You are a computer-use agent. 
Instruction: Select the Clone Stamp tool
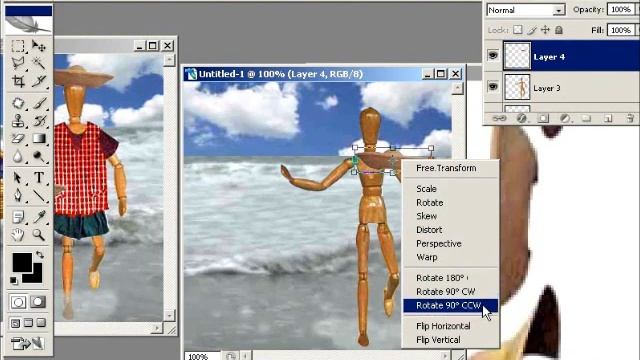pos(18,121)
